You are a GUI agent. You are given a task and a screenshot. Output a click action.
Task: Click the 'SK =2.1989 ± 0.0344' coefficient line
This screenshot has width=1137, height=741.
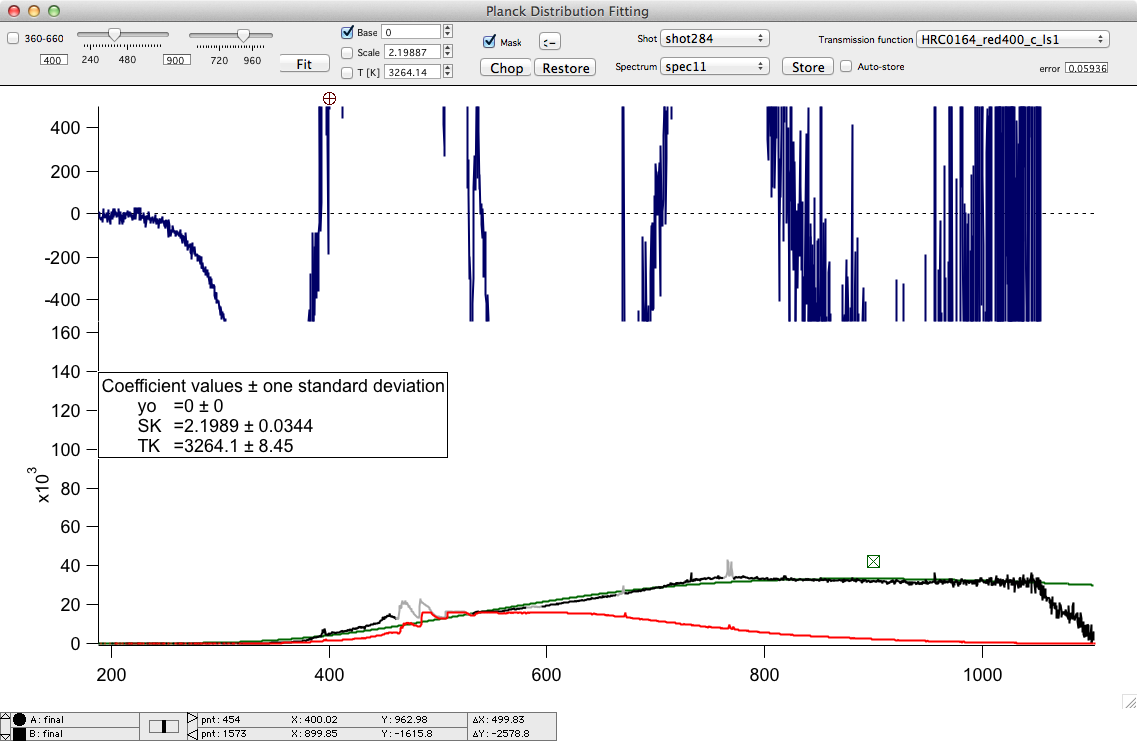point(225,426)
